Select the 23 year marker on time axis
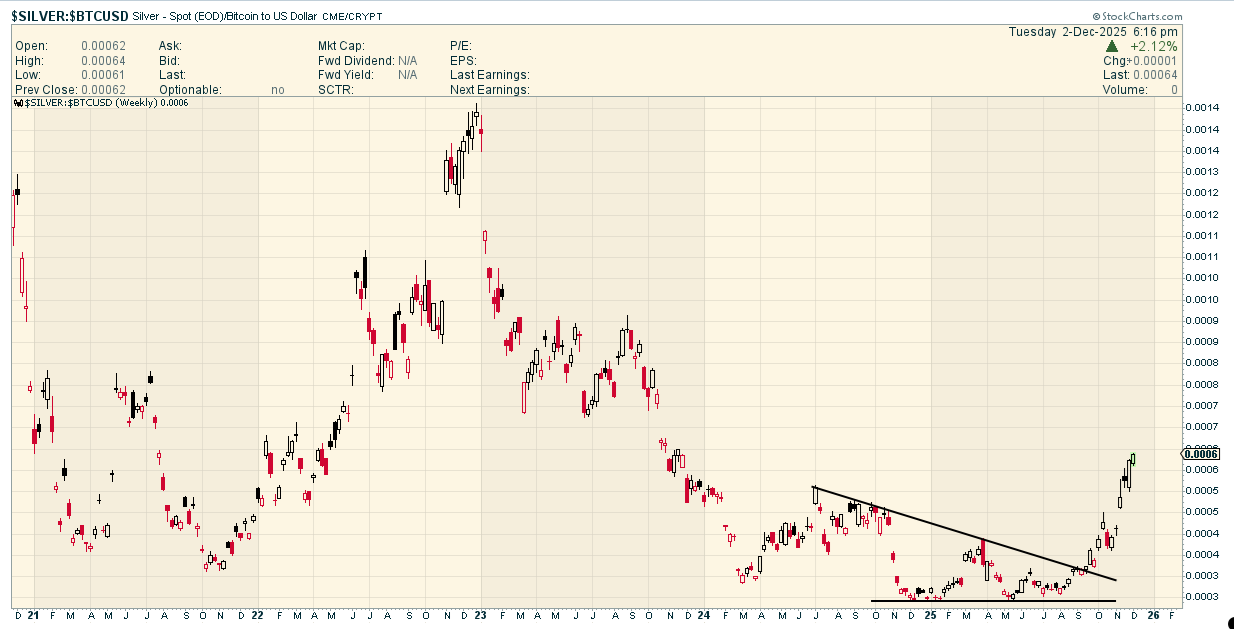The width and height of the screenshot is (1234, 629). 481,615
